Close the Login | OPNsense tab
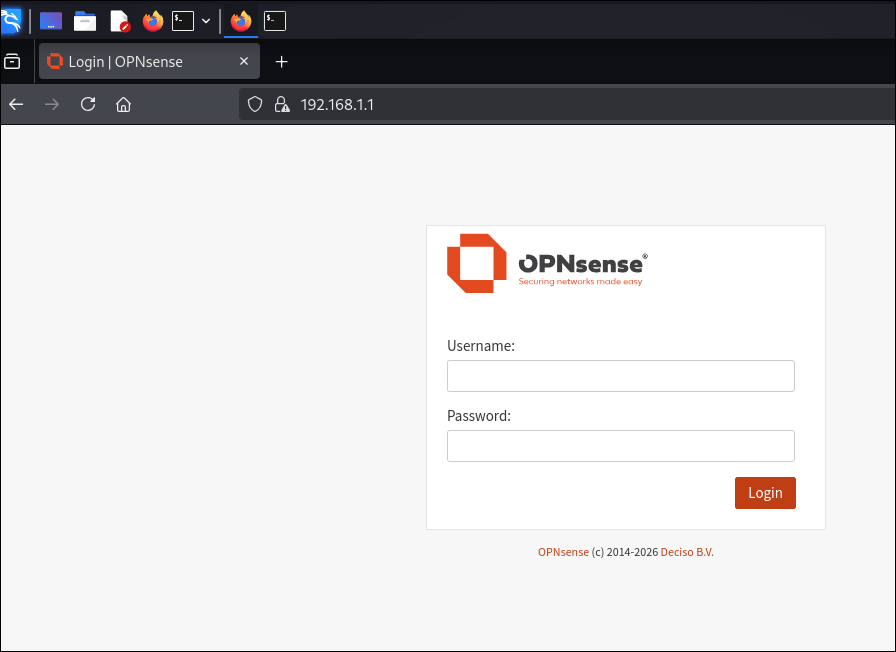 click(x=244, y=61)
